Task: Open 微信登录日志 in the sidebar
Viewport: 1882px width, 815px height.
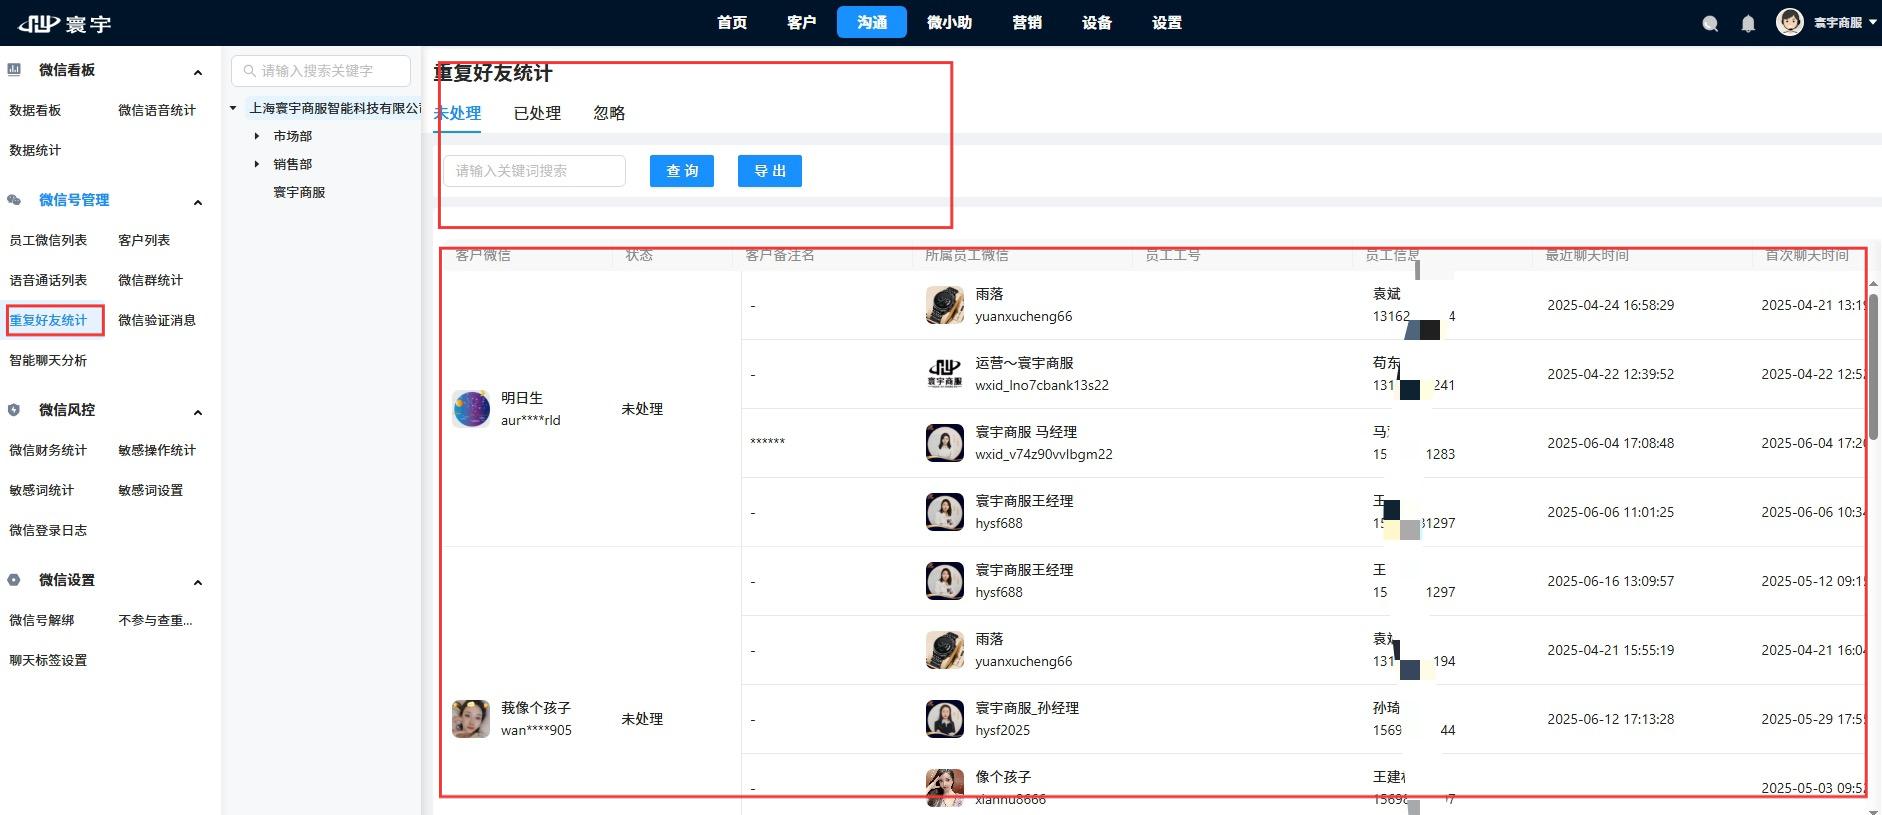Action: [x=48, y=530]
